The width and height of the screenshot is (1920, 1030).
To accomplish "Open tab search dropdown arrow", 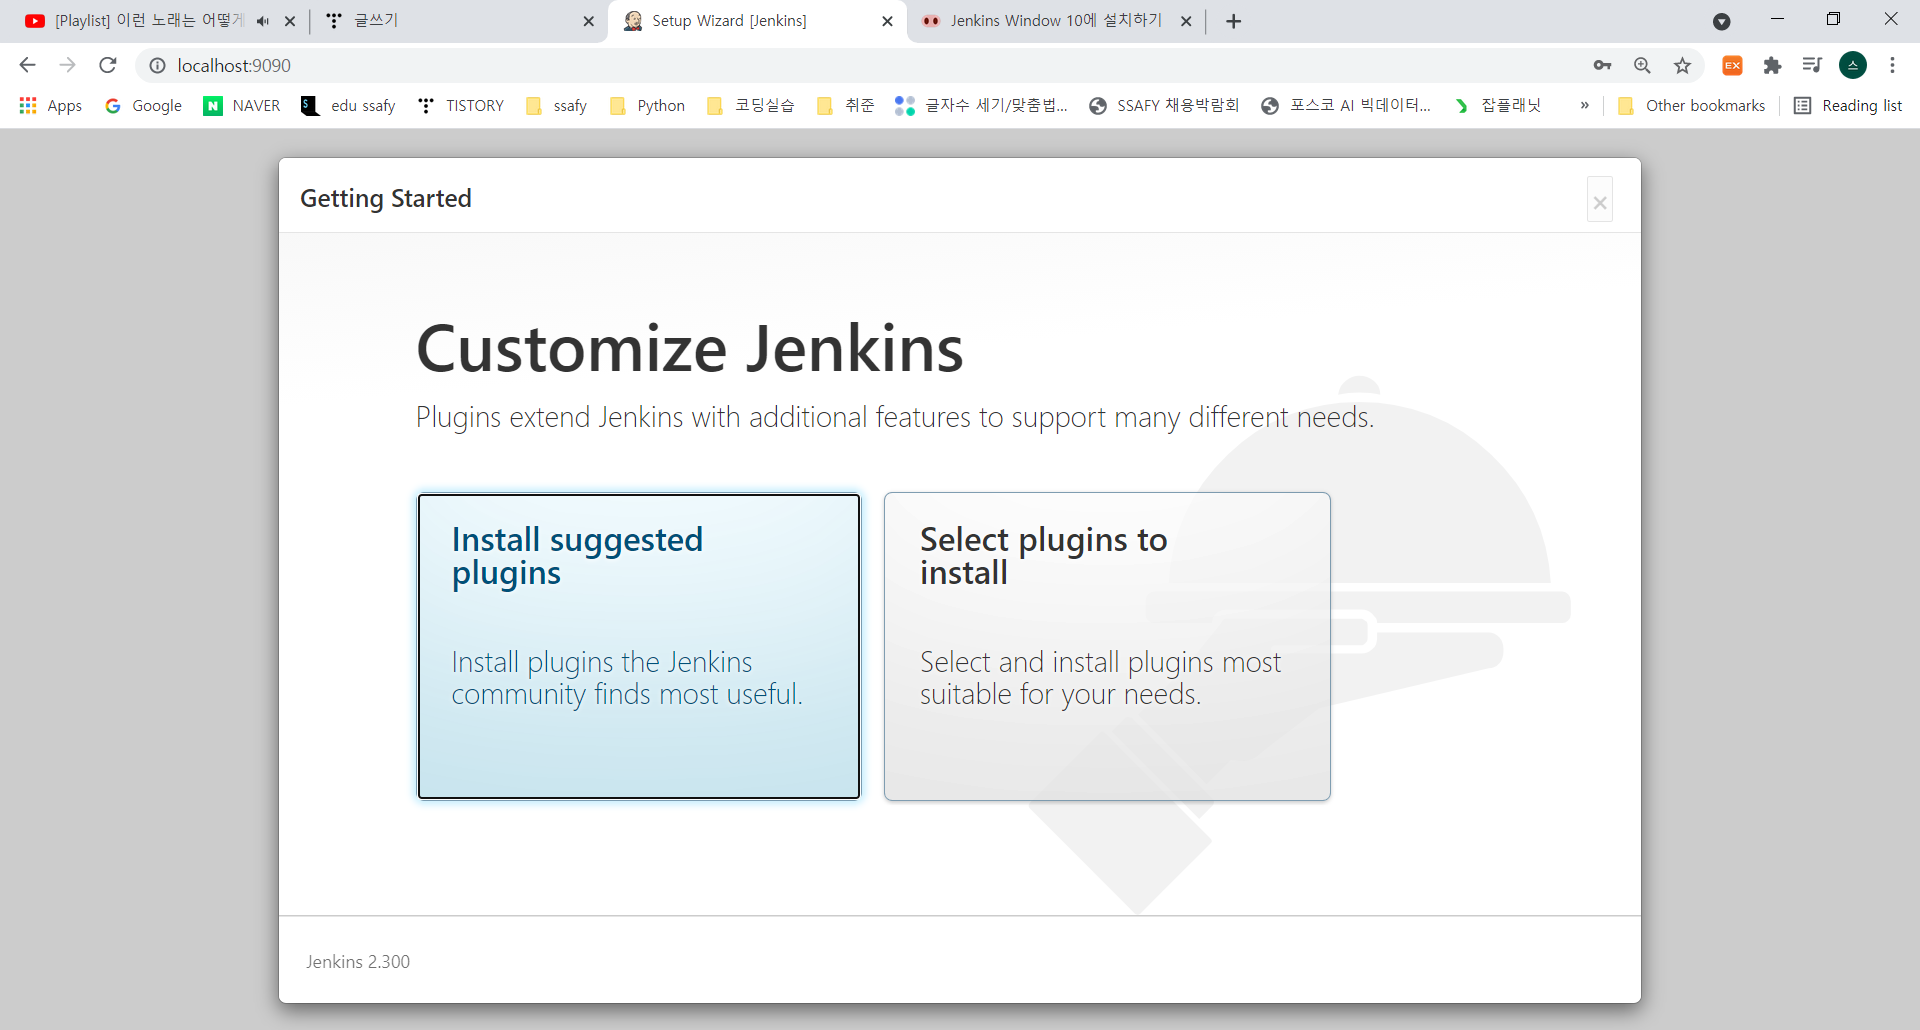I will (1722, 21).
